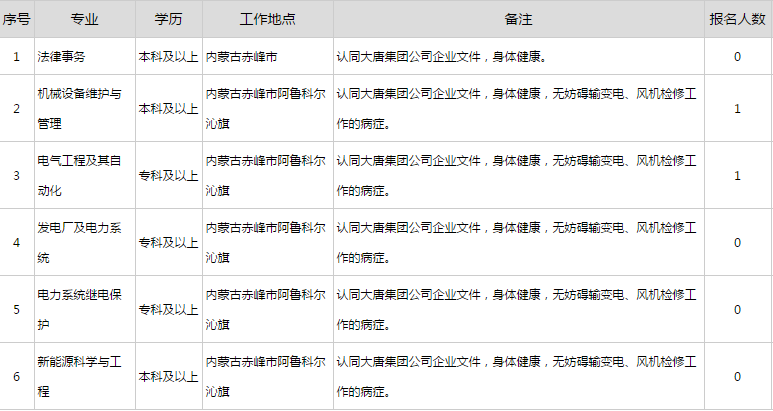Select registration count for 机械设备维护与管理
Viewport: 773px width, 411px height.
[737, 108]
